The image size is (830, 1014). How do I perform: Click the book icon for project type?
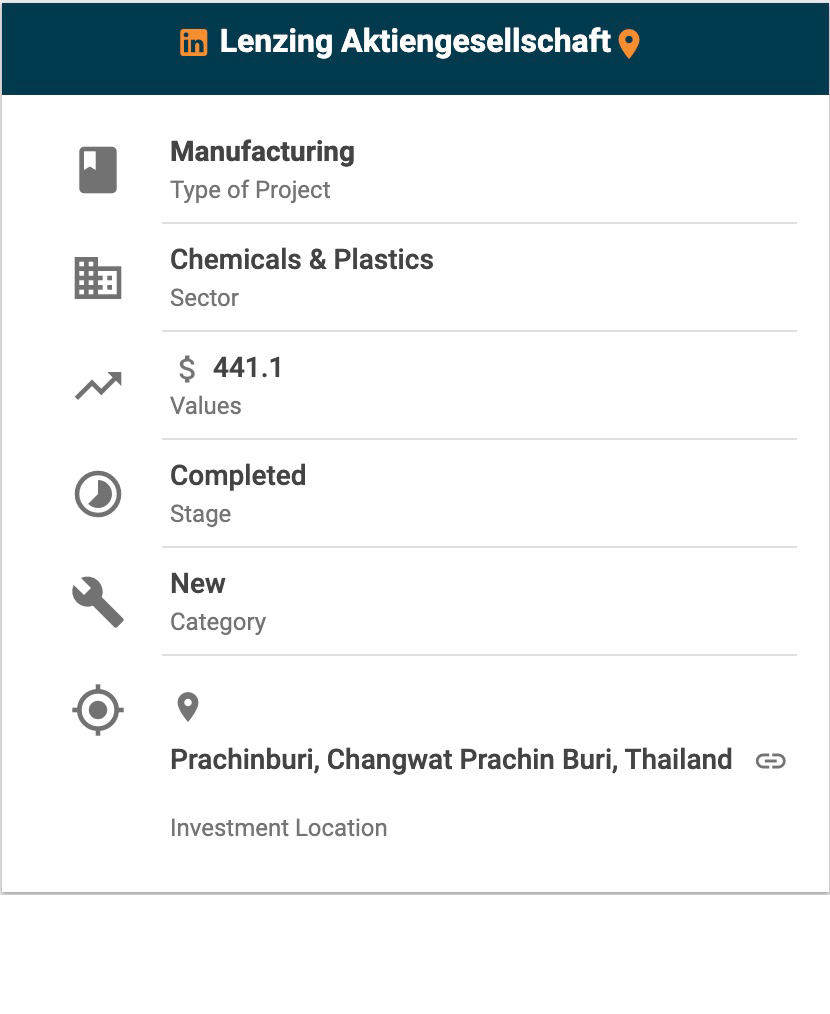[x=98, y=170]
